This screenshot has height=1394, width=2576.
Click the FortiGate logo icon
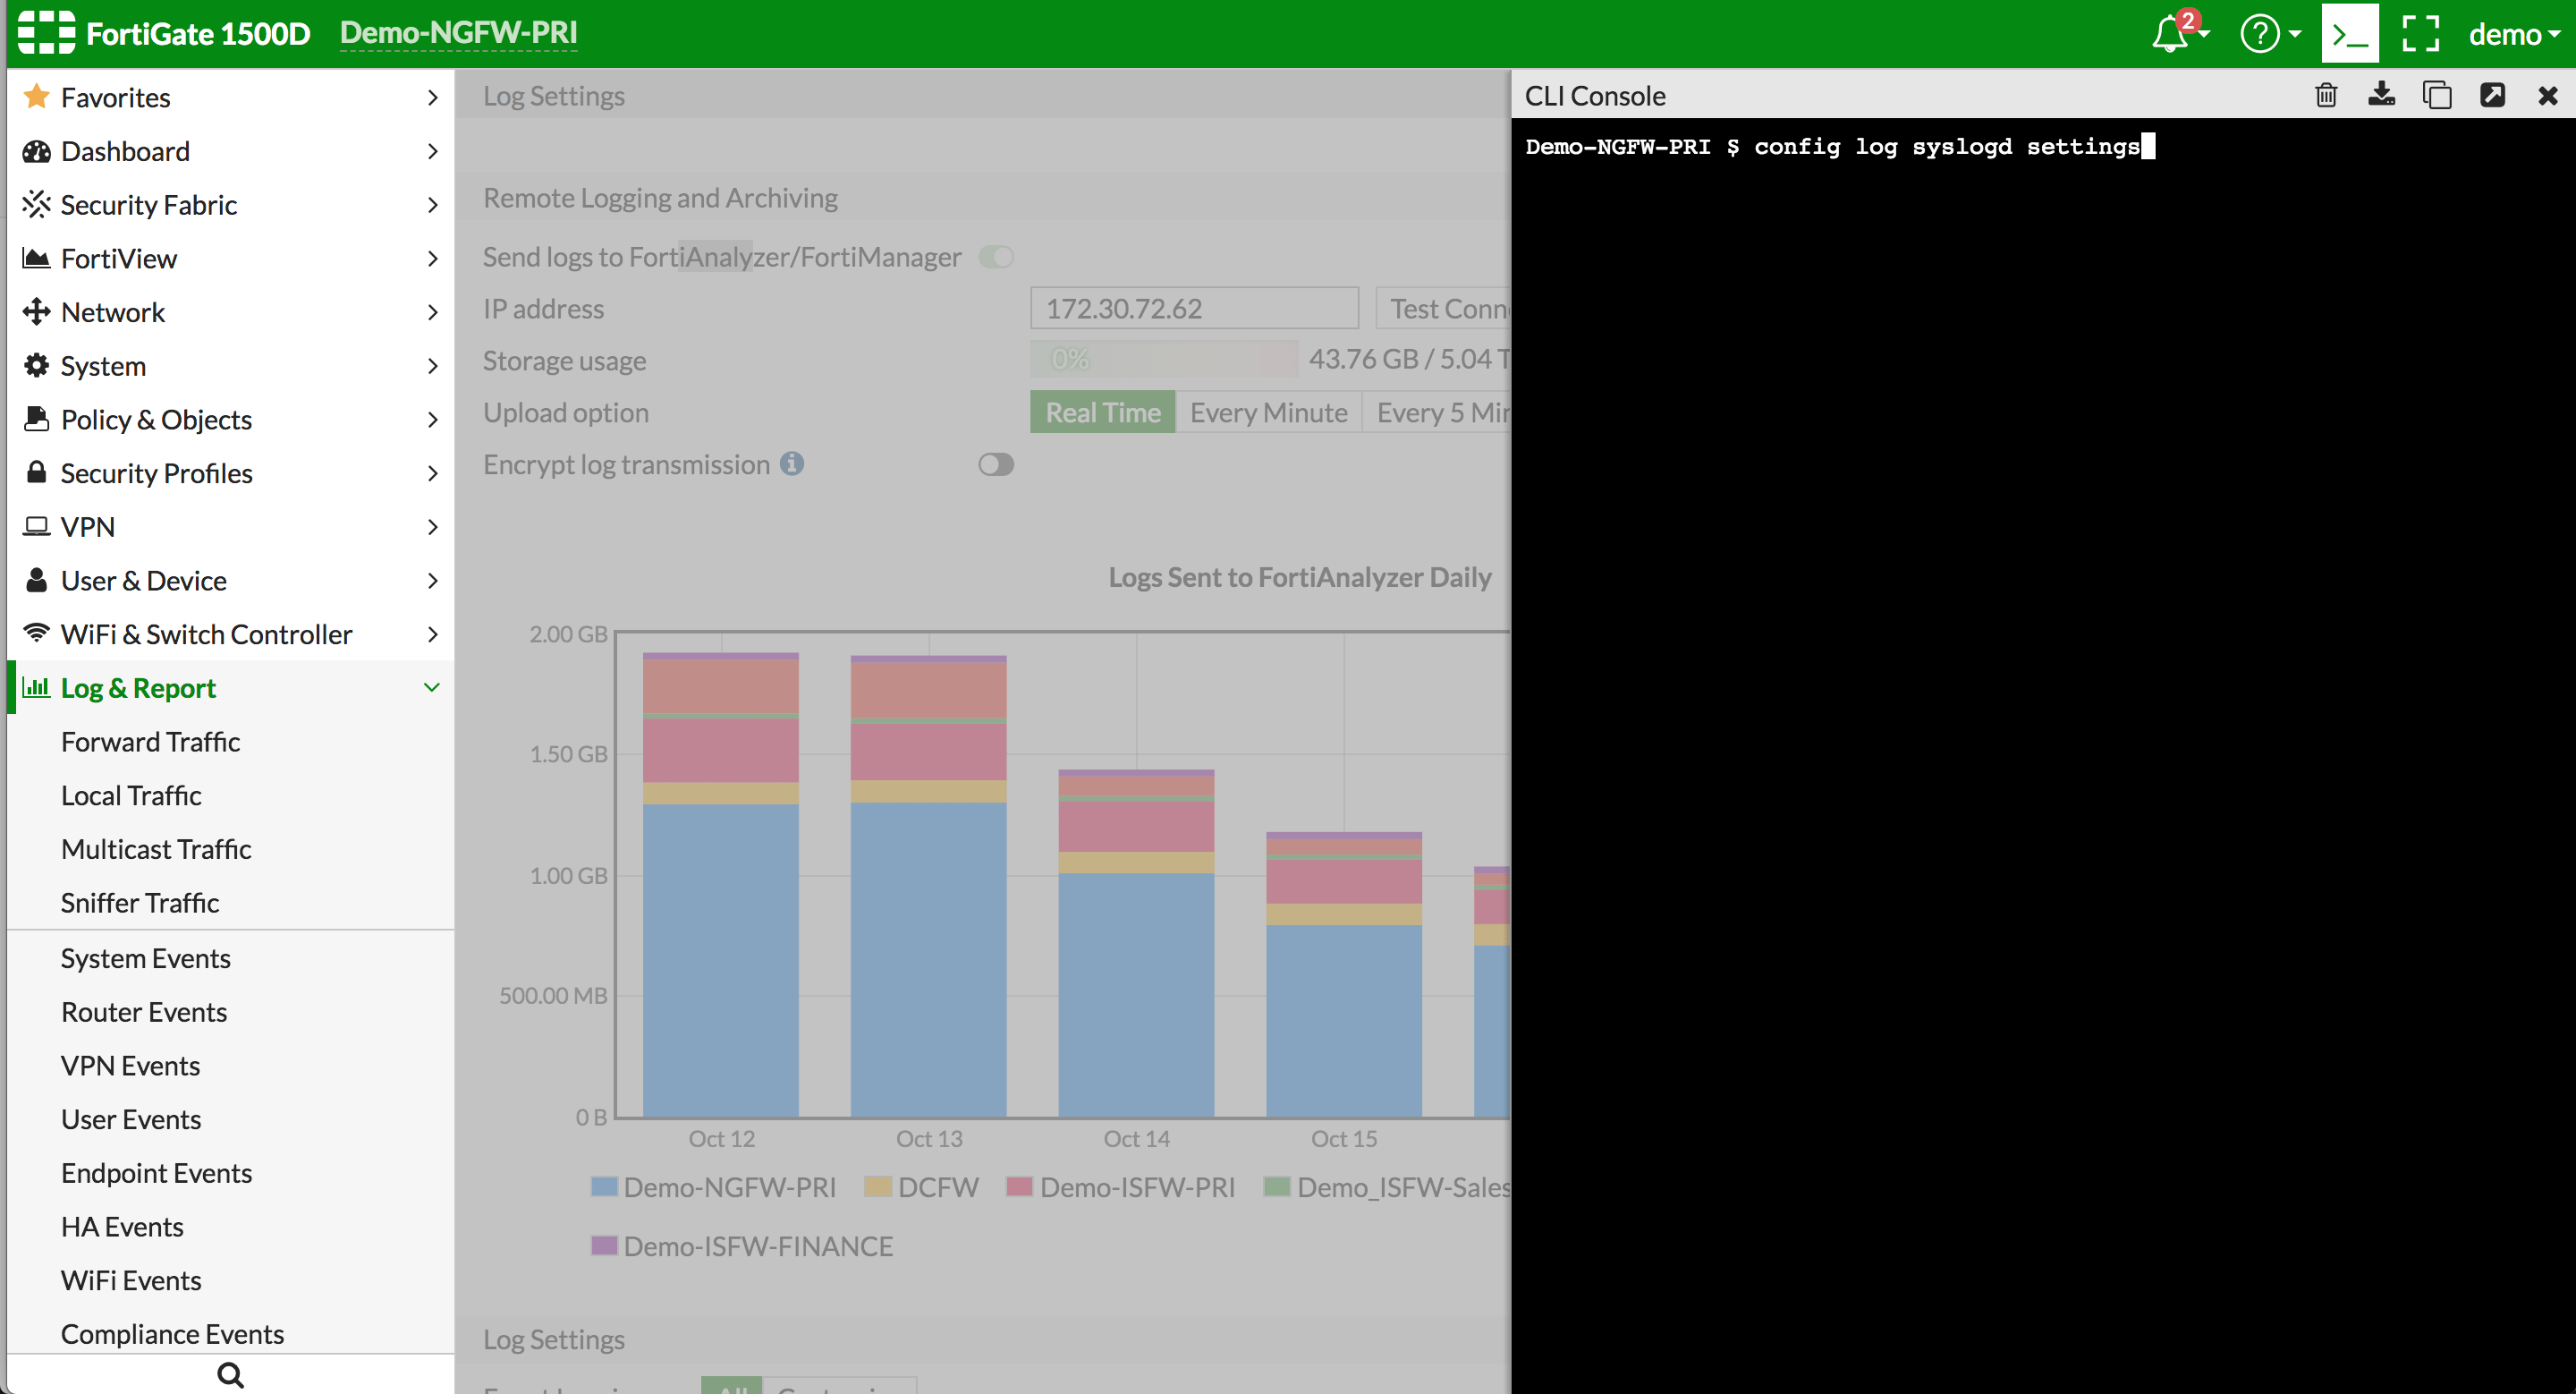click(46, 33)
